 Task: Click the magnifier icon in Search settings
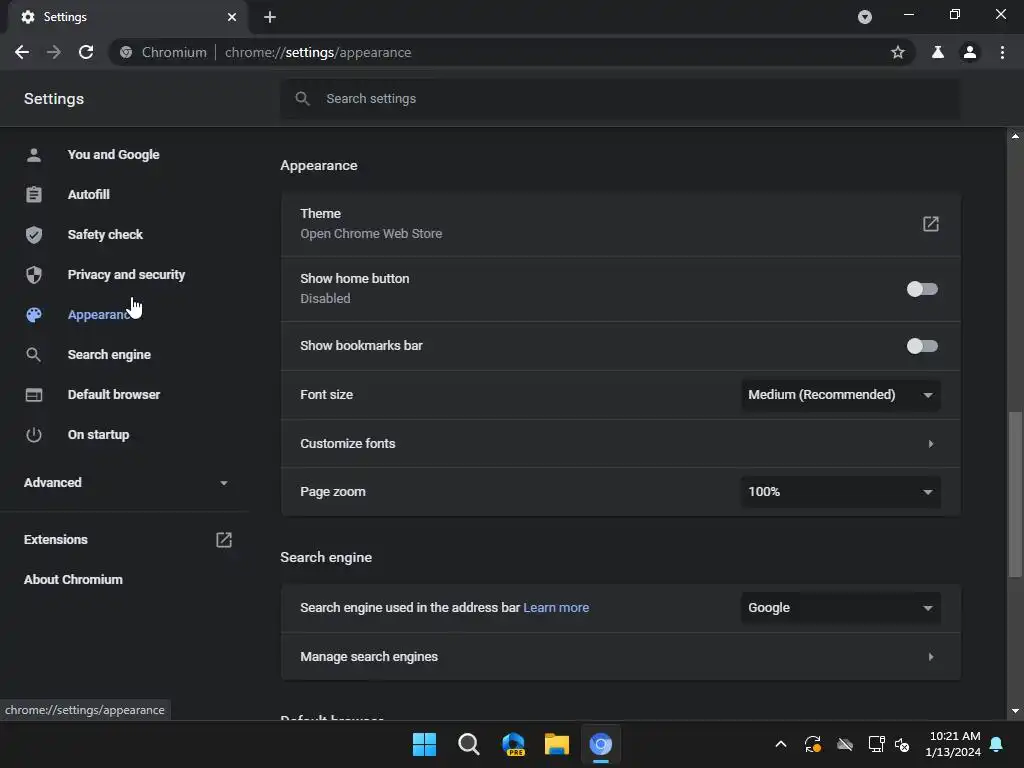point(302,99)
